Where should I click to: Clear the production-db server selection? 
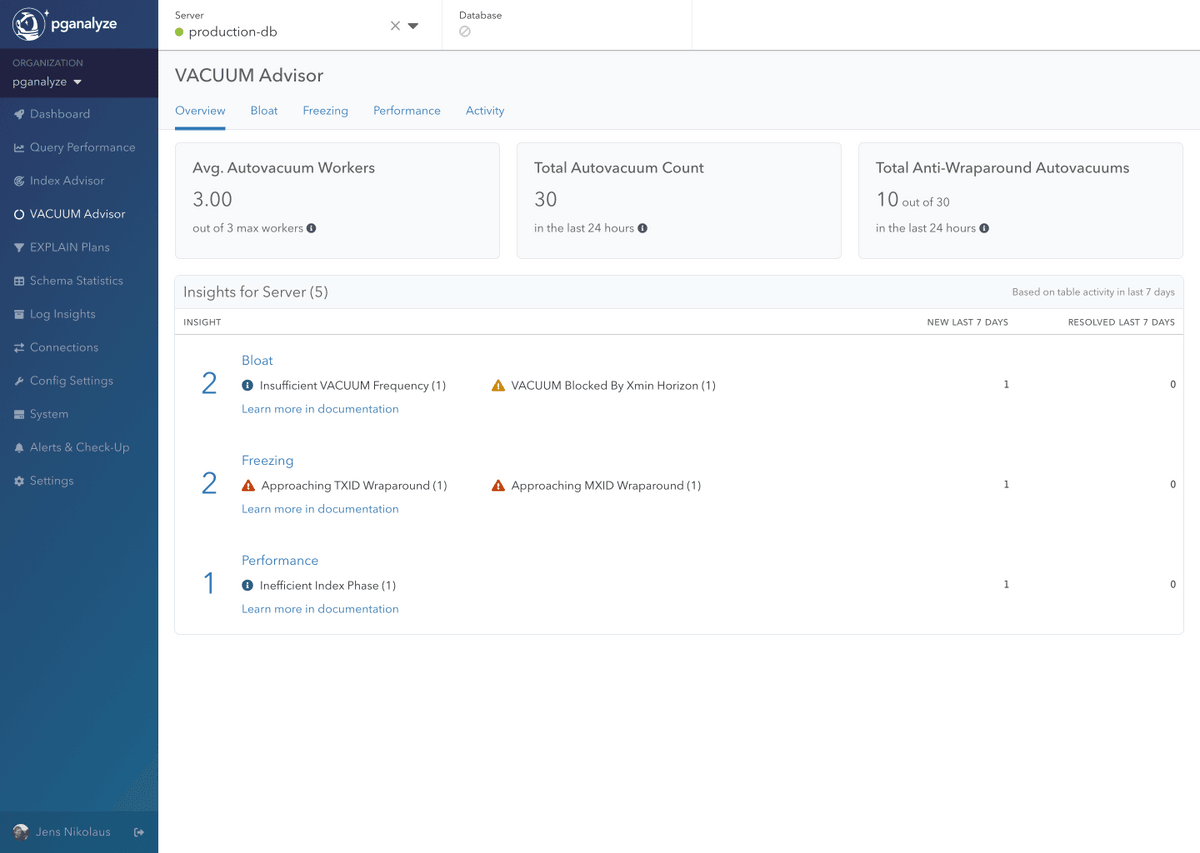(x=395, y=25)
